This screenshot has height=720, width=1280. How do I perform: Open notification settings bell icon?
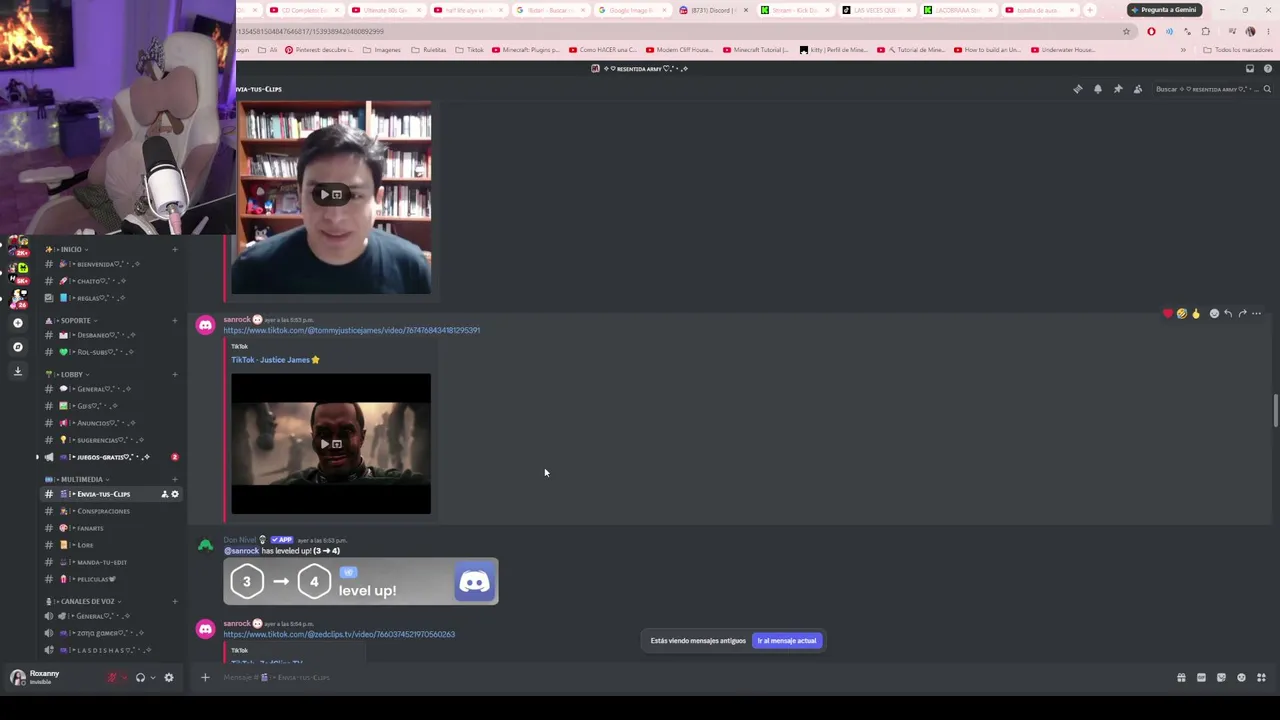[1097, 89]
